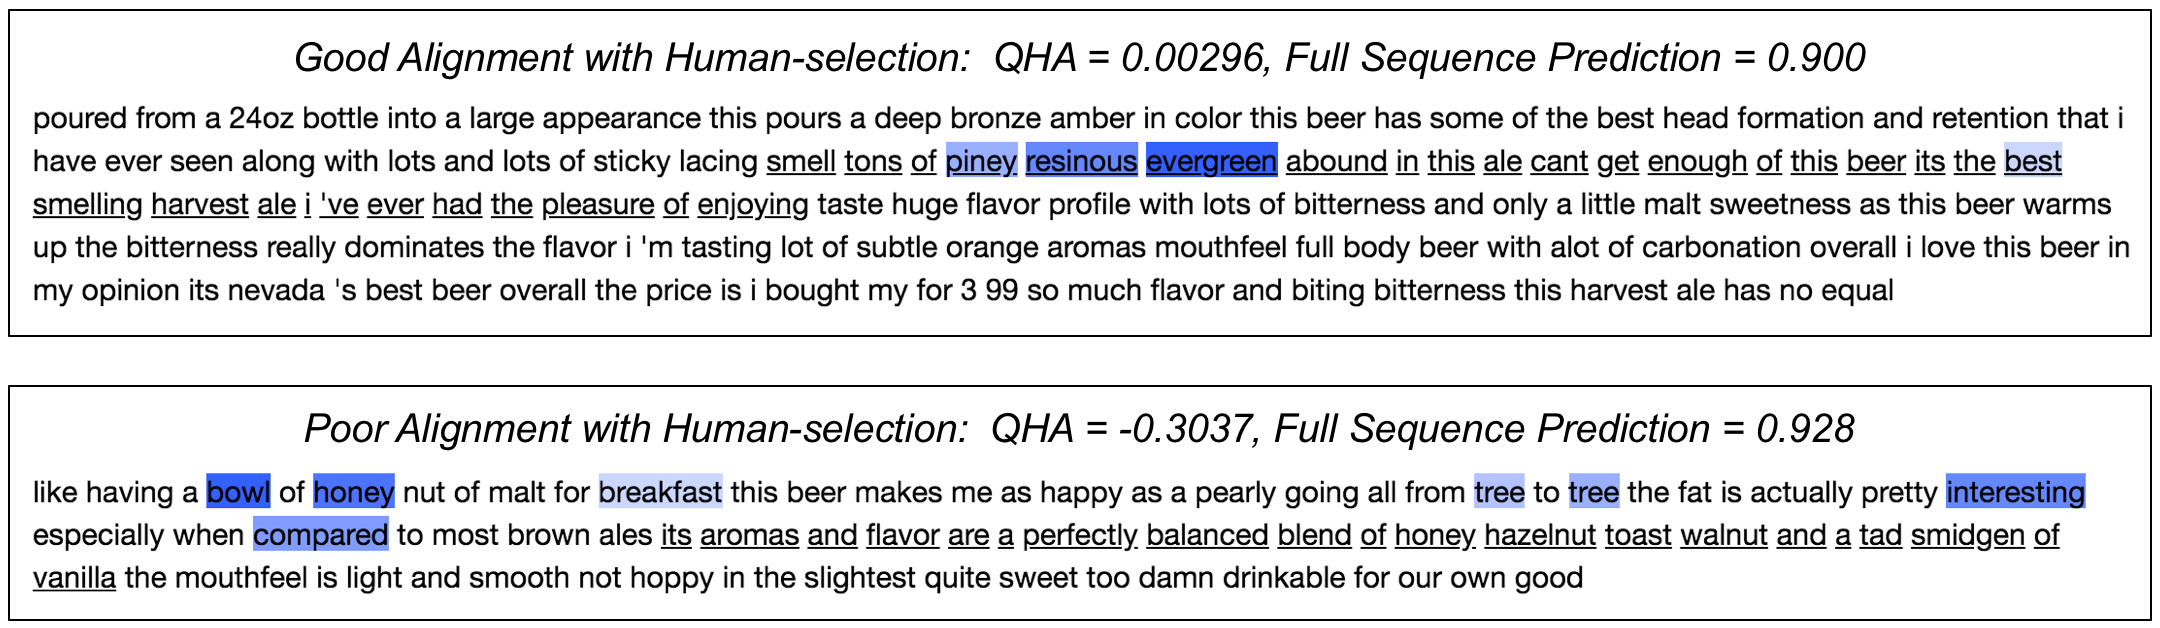Click the highlighted word "resinous"
Image resolution: width=2160 pixels, height=628 pixels.
[x=1081, y=161]
